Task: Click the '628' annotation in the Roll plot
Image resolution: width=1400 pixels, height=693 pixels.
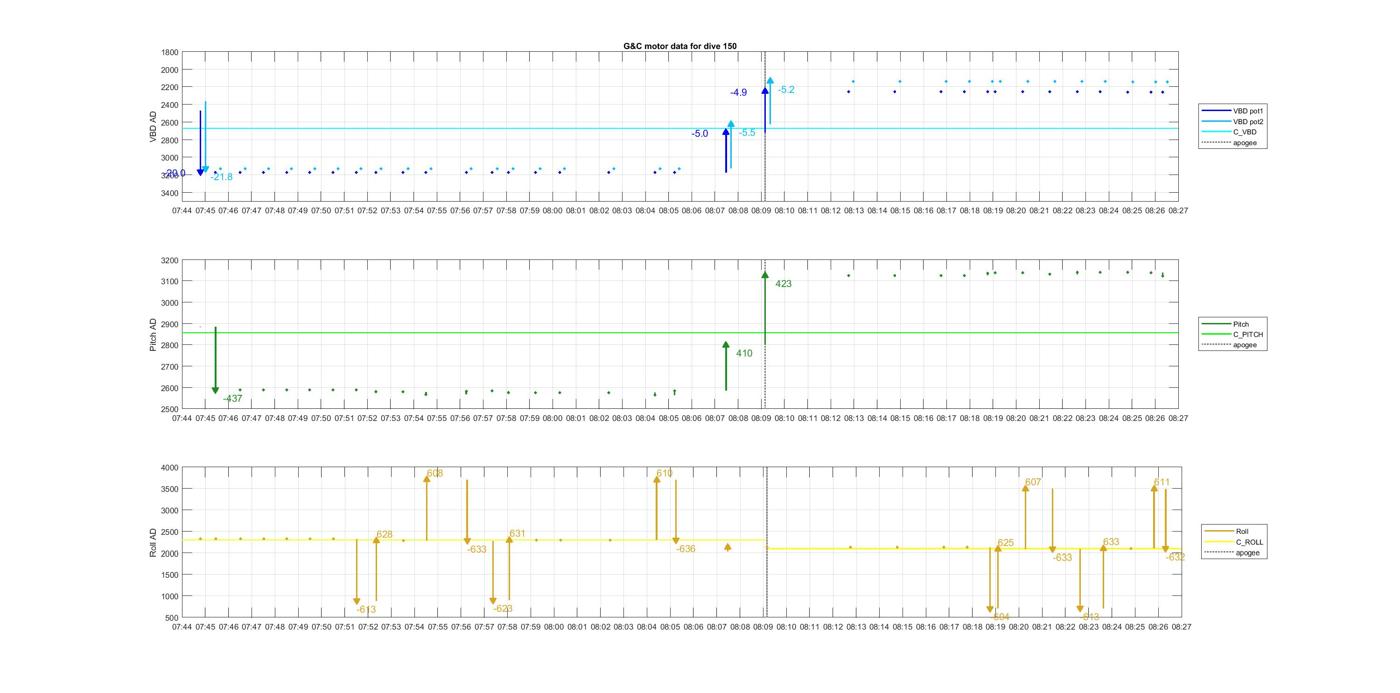Action: 384,535
